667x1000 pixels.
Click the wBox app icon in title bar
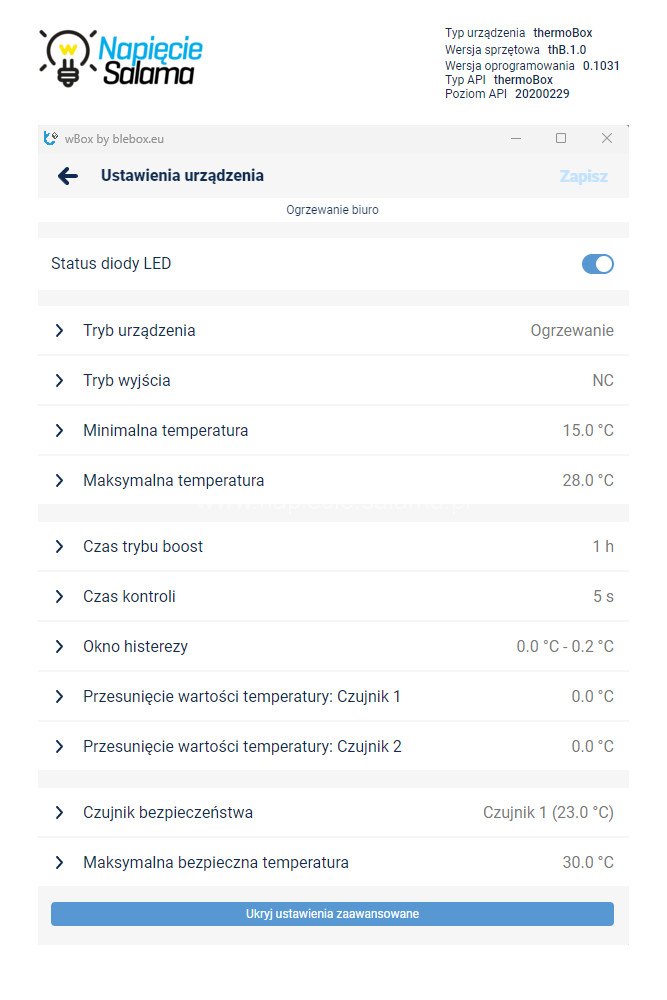(50, 138)
